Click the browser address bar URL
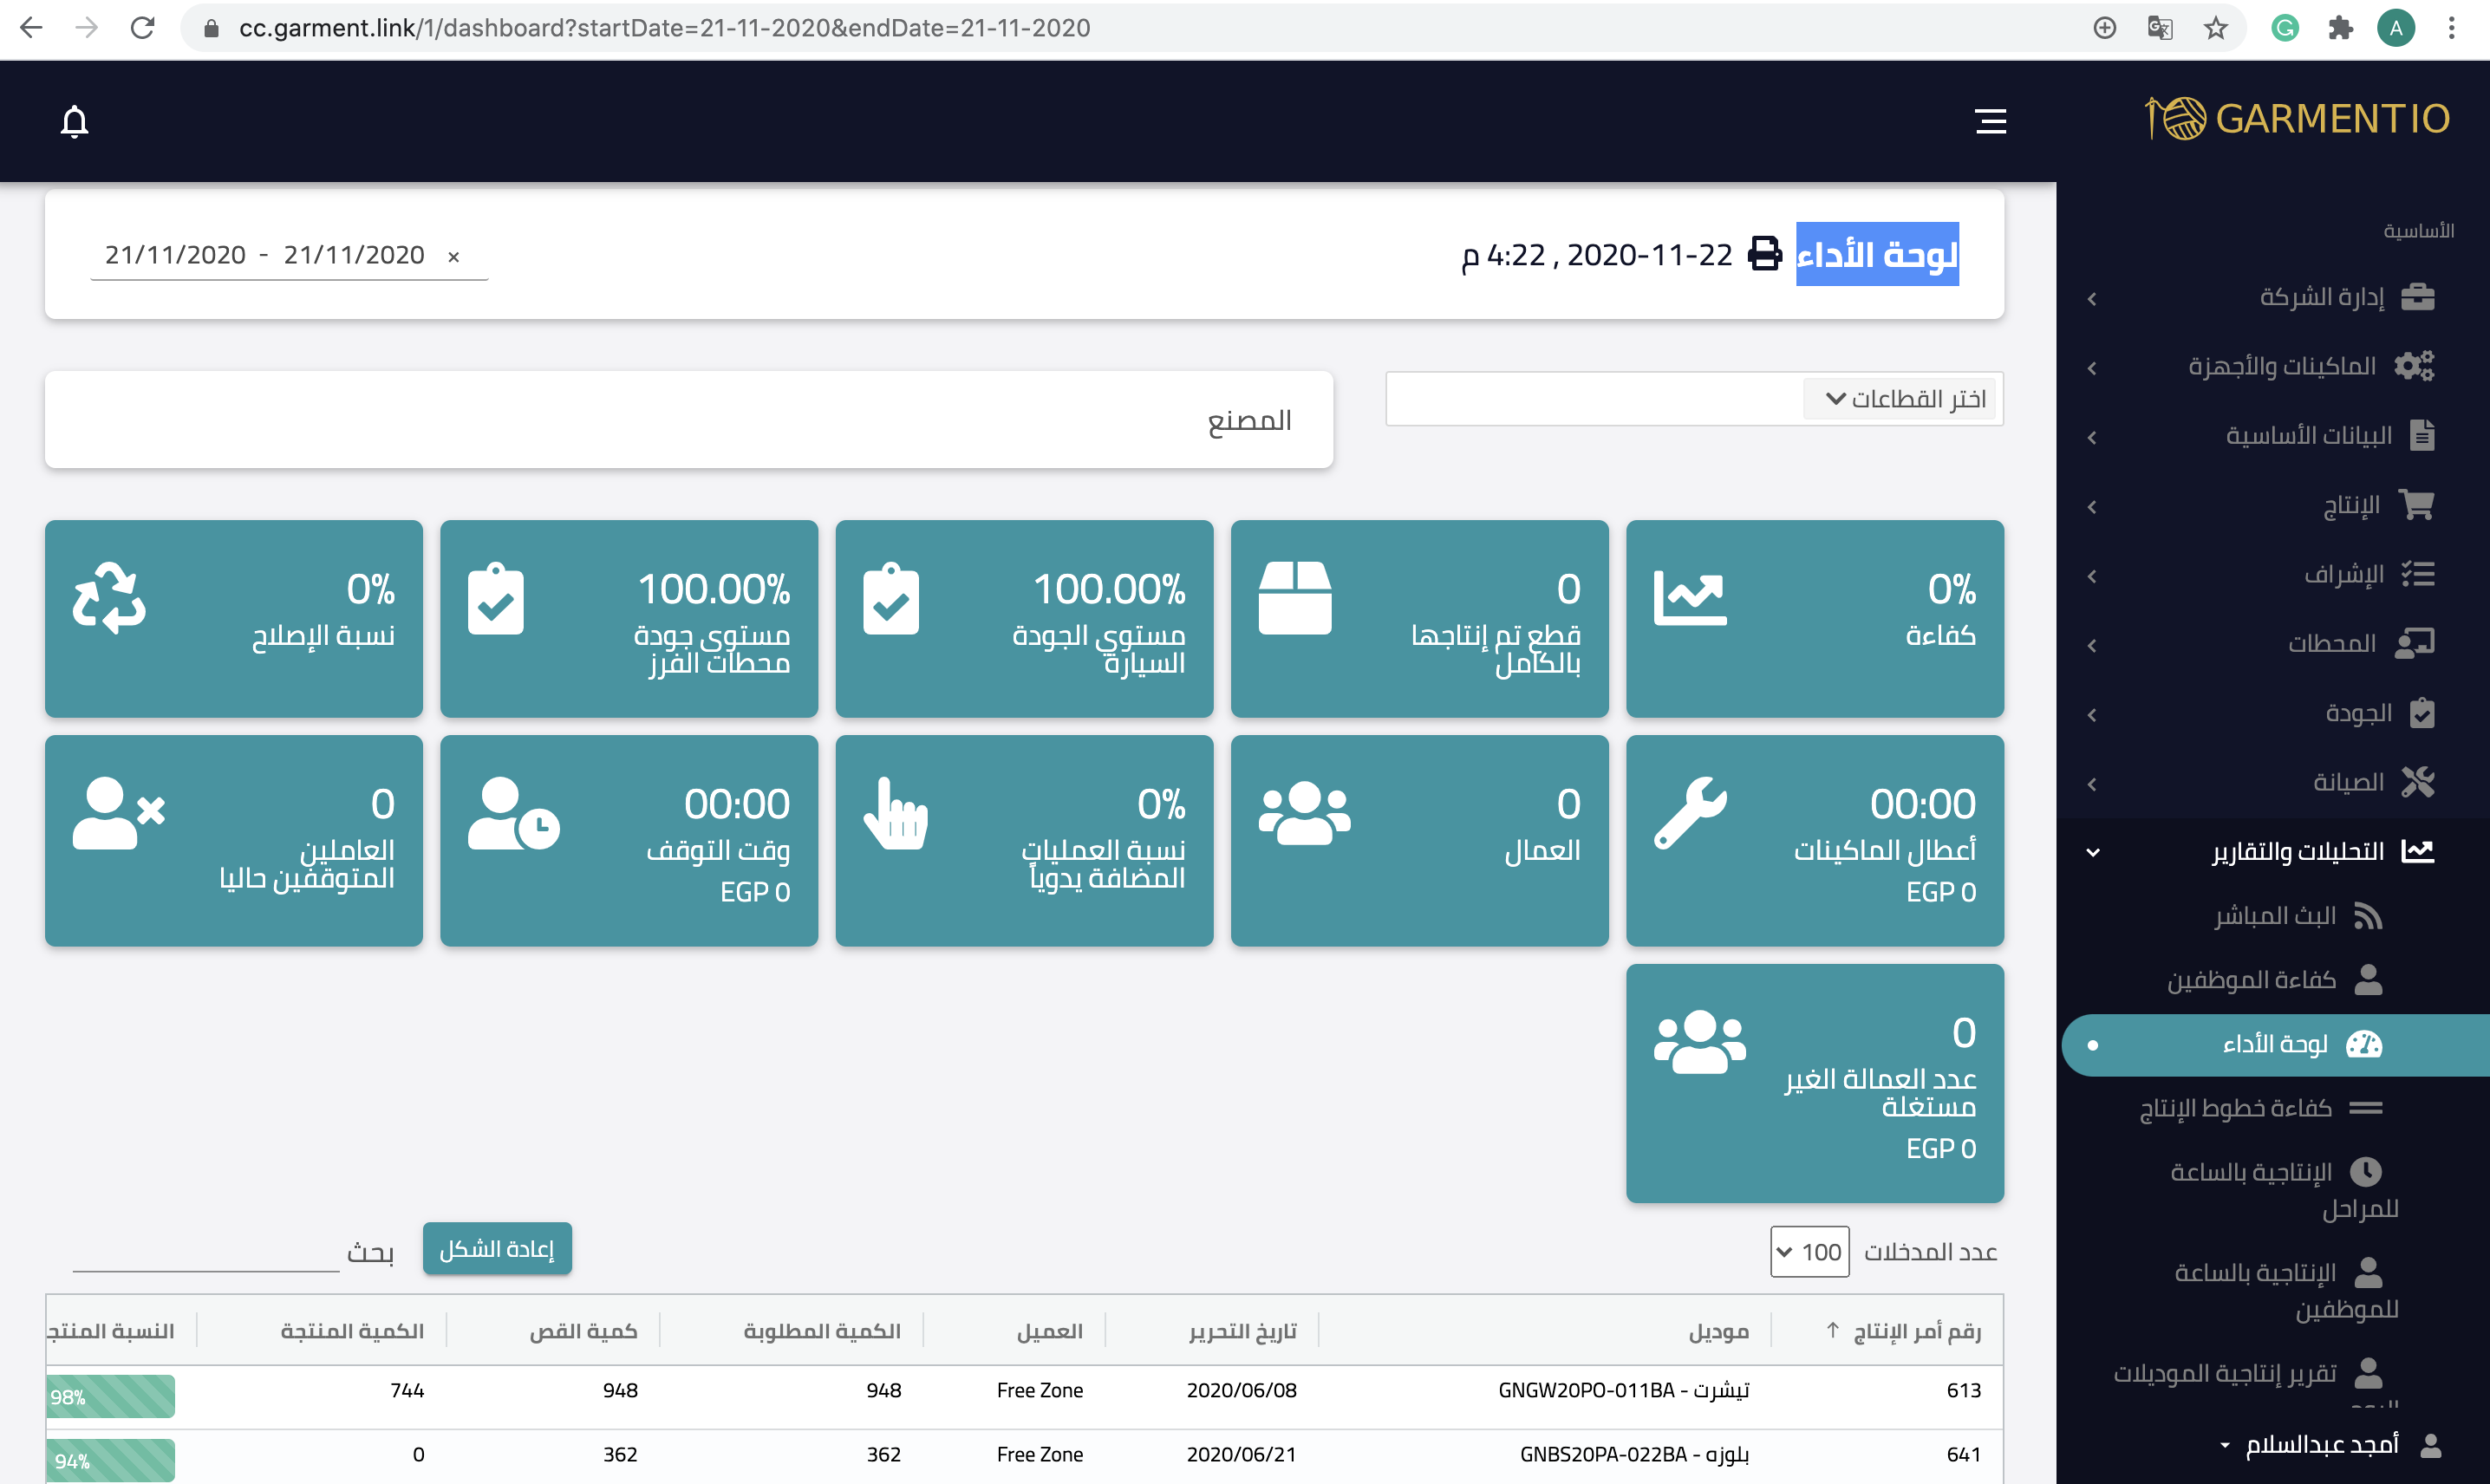This screenshot has height=1484, width=2490. point(664,28)
